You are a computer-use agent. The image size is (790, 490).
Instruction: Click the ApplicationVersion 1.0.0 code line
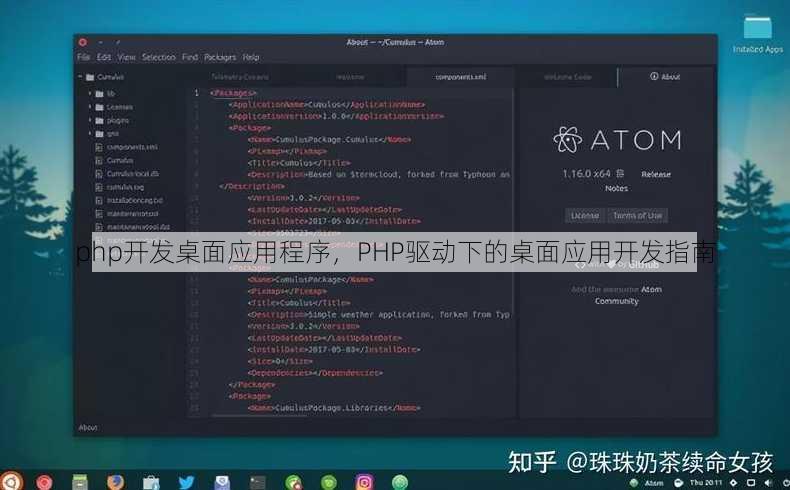(x=336, y=116)
